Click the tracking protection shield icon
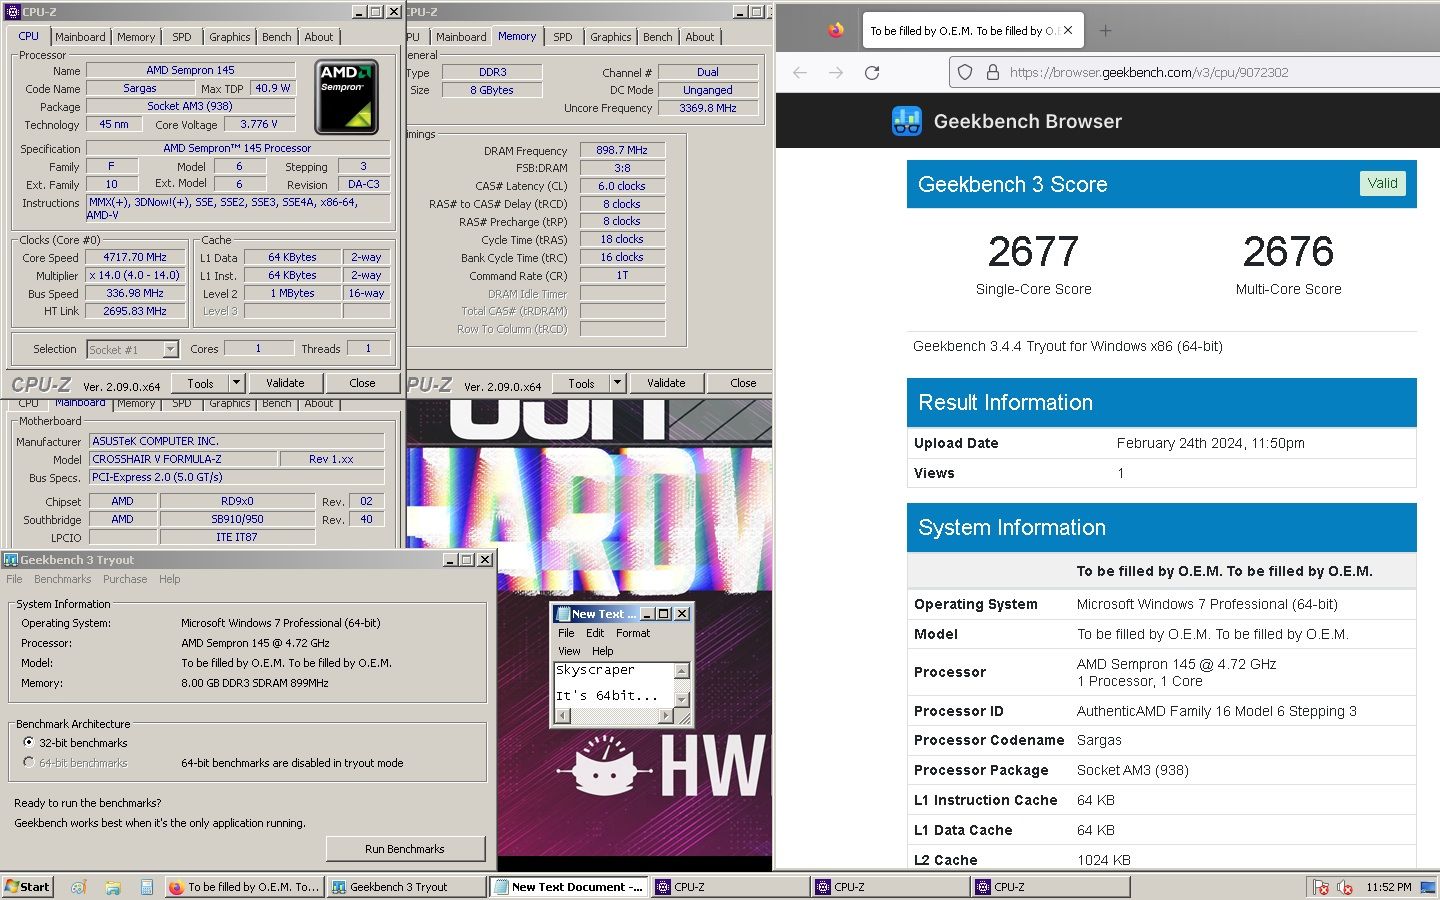Screen dimensions: 1440x900 [x=965, y=72]
